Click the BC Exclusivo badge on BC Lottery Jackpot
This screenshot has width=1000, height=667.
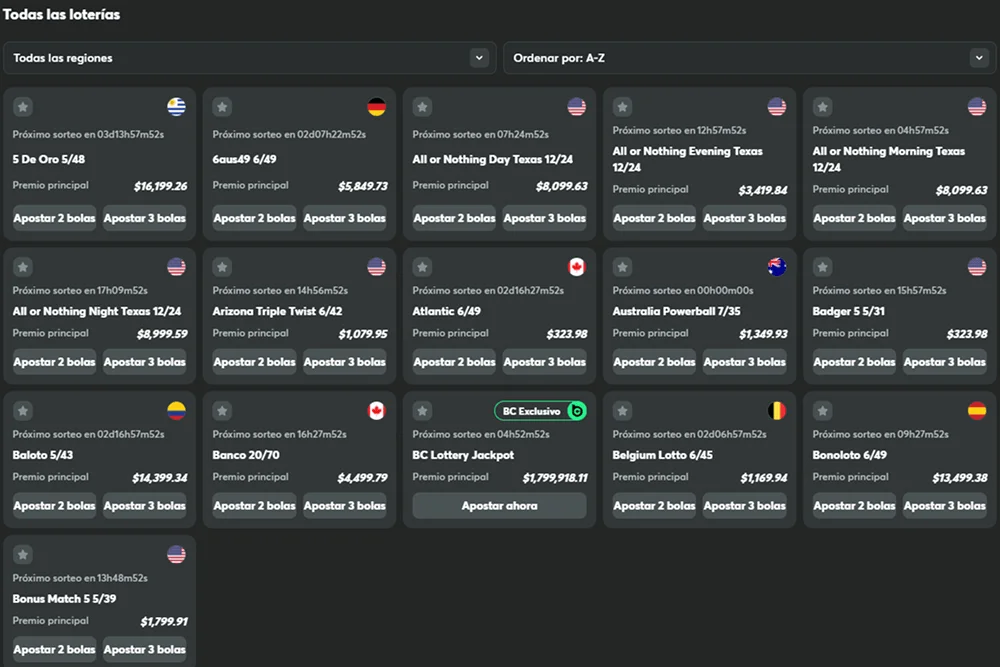coord(540,411)
